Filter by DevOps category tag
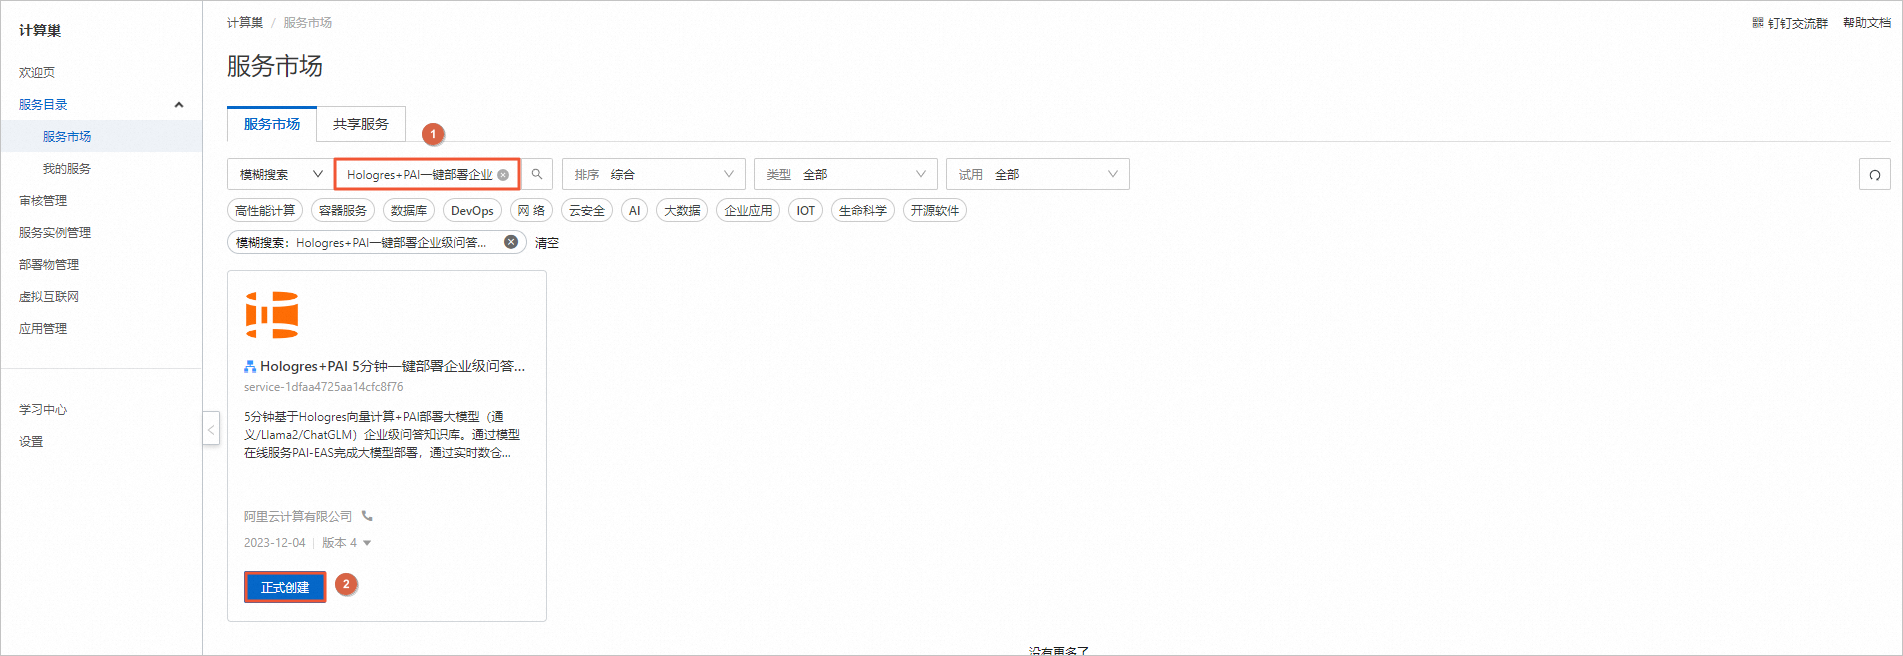1903x656 pixels. coord(472,210)
